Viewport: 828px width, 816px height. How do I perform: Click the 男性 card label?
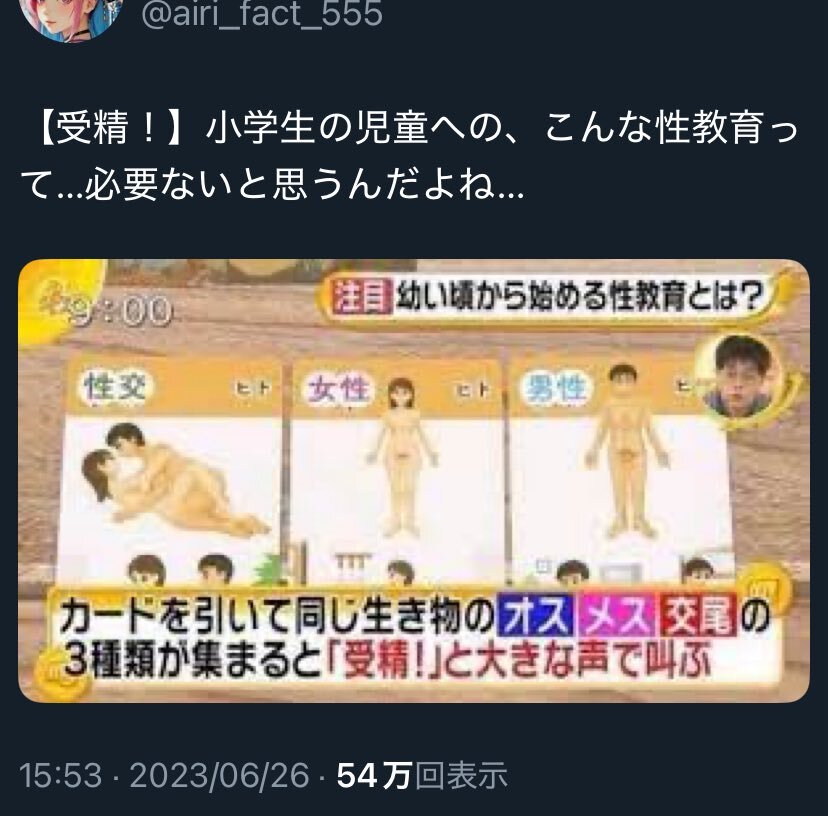[x=554, y=390]
